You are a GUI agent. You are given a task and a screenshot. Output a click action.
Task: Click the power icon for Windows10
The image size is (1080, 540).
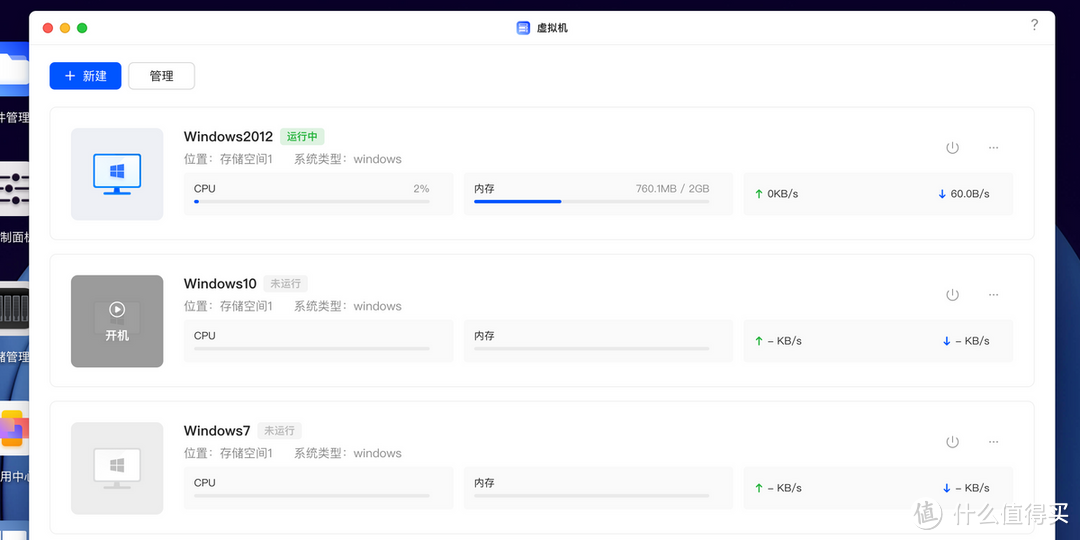(952, 295)
